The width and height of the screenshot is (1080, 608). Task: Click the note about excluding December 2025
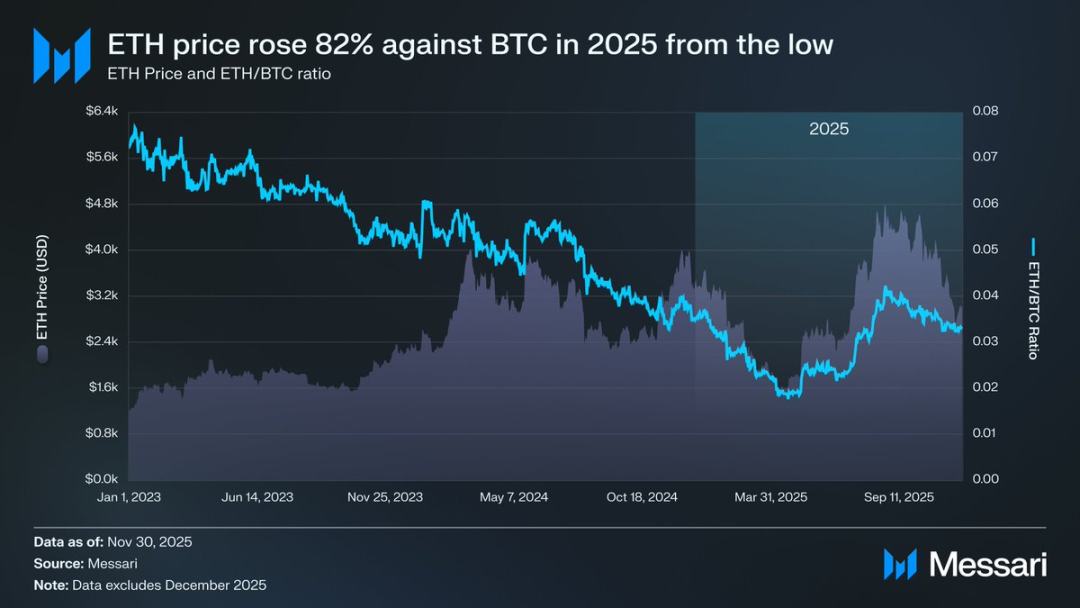pos(150,585)
